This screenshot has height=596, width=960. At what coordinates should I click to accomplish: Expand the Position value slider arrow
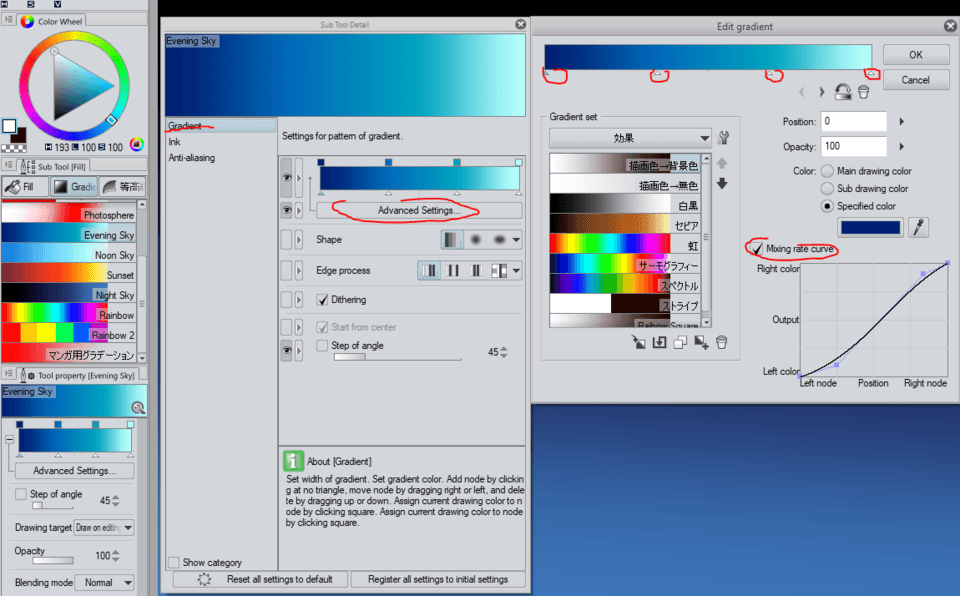point(901,121)
